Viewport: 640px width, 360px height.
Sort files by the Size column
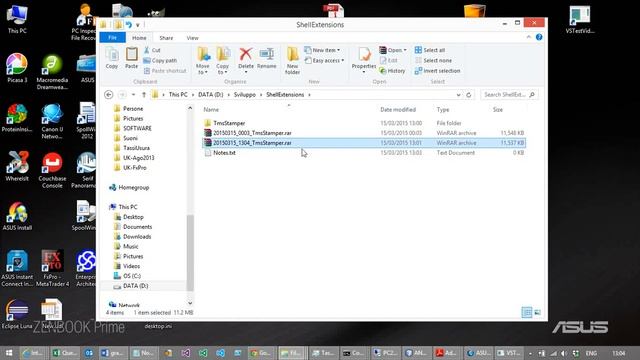pyautogui.click(x=498, y=109)
